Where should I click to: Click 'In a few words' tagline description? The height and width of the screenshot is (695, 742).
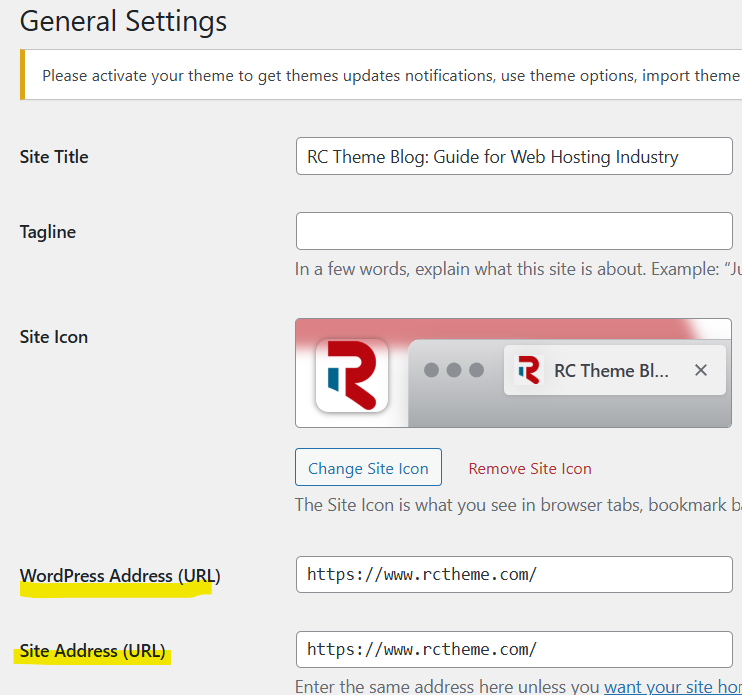pyautogui.click(x=518, y=269)
